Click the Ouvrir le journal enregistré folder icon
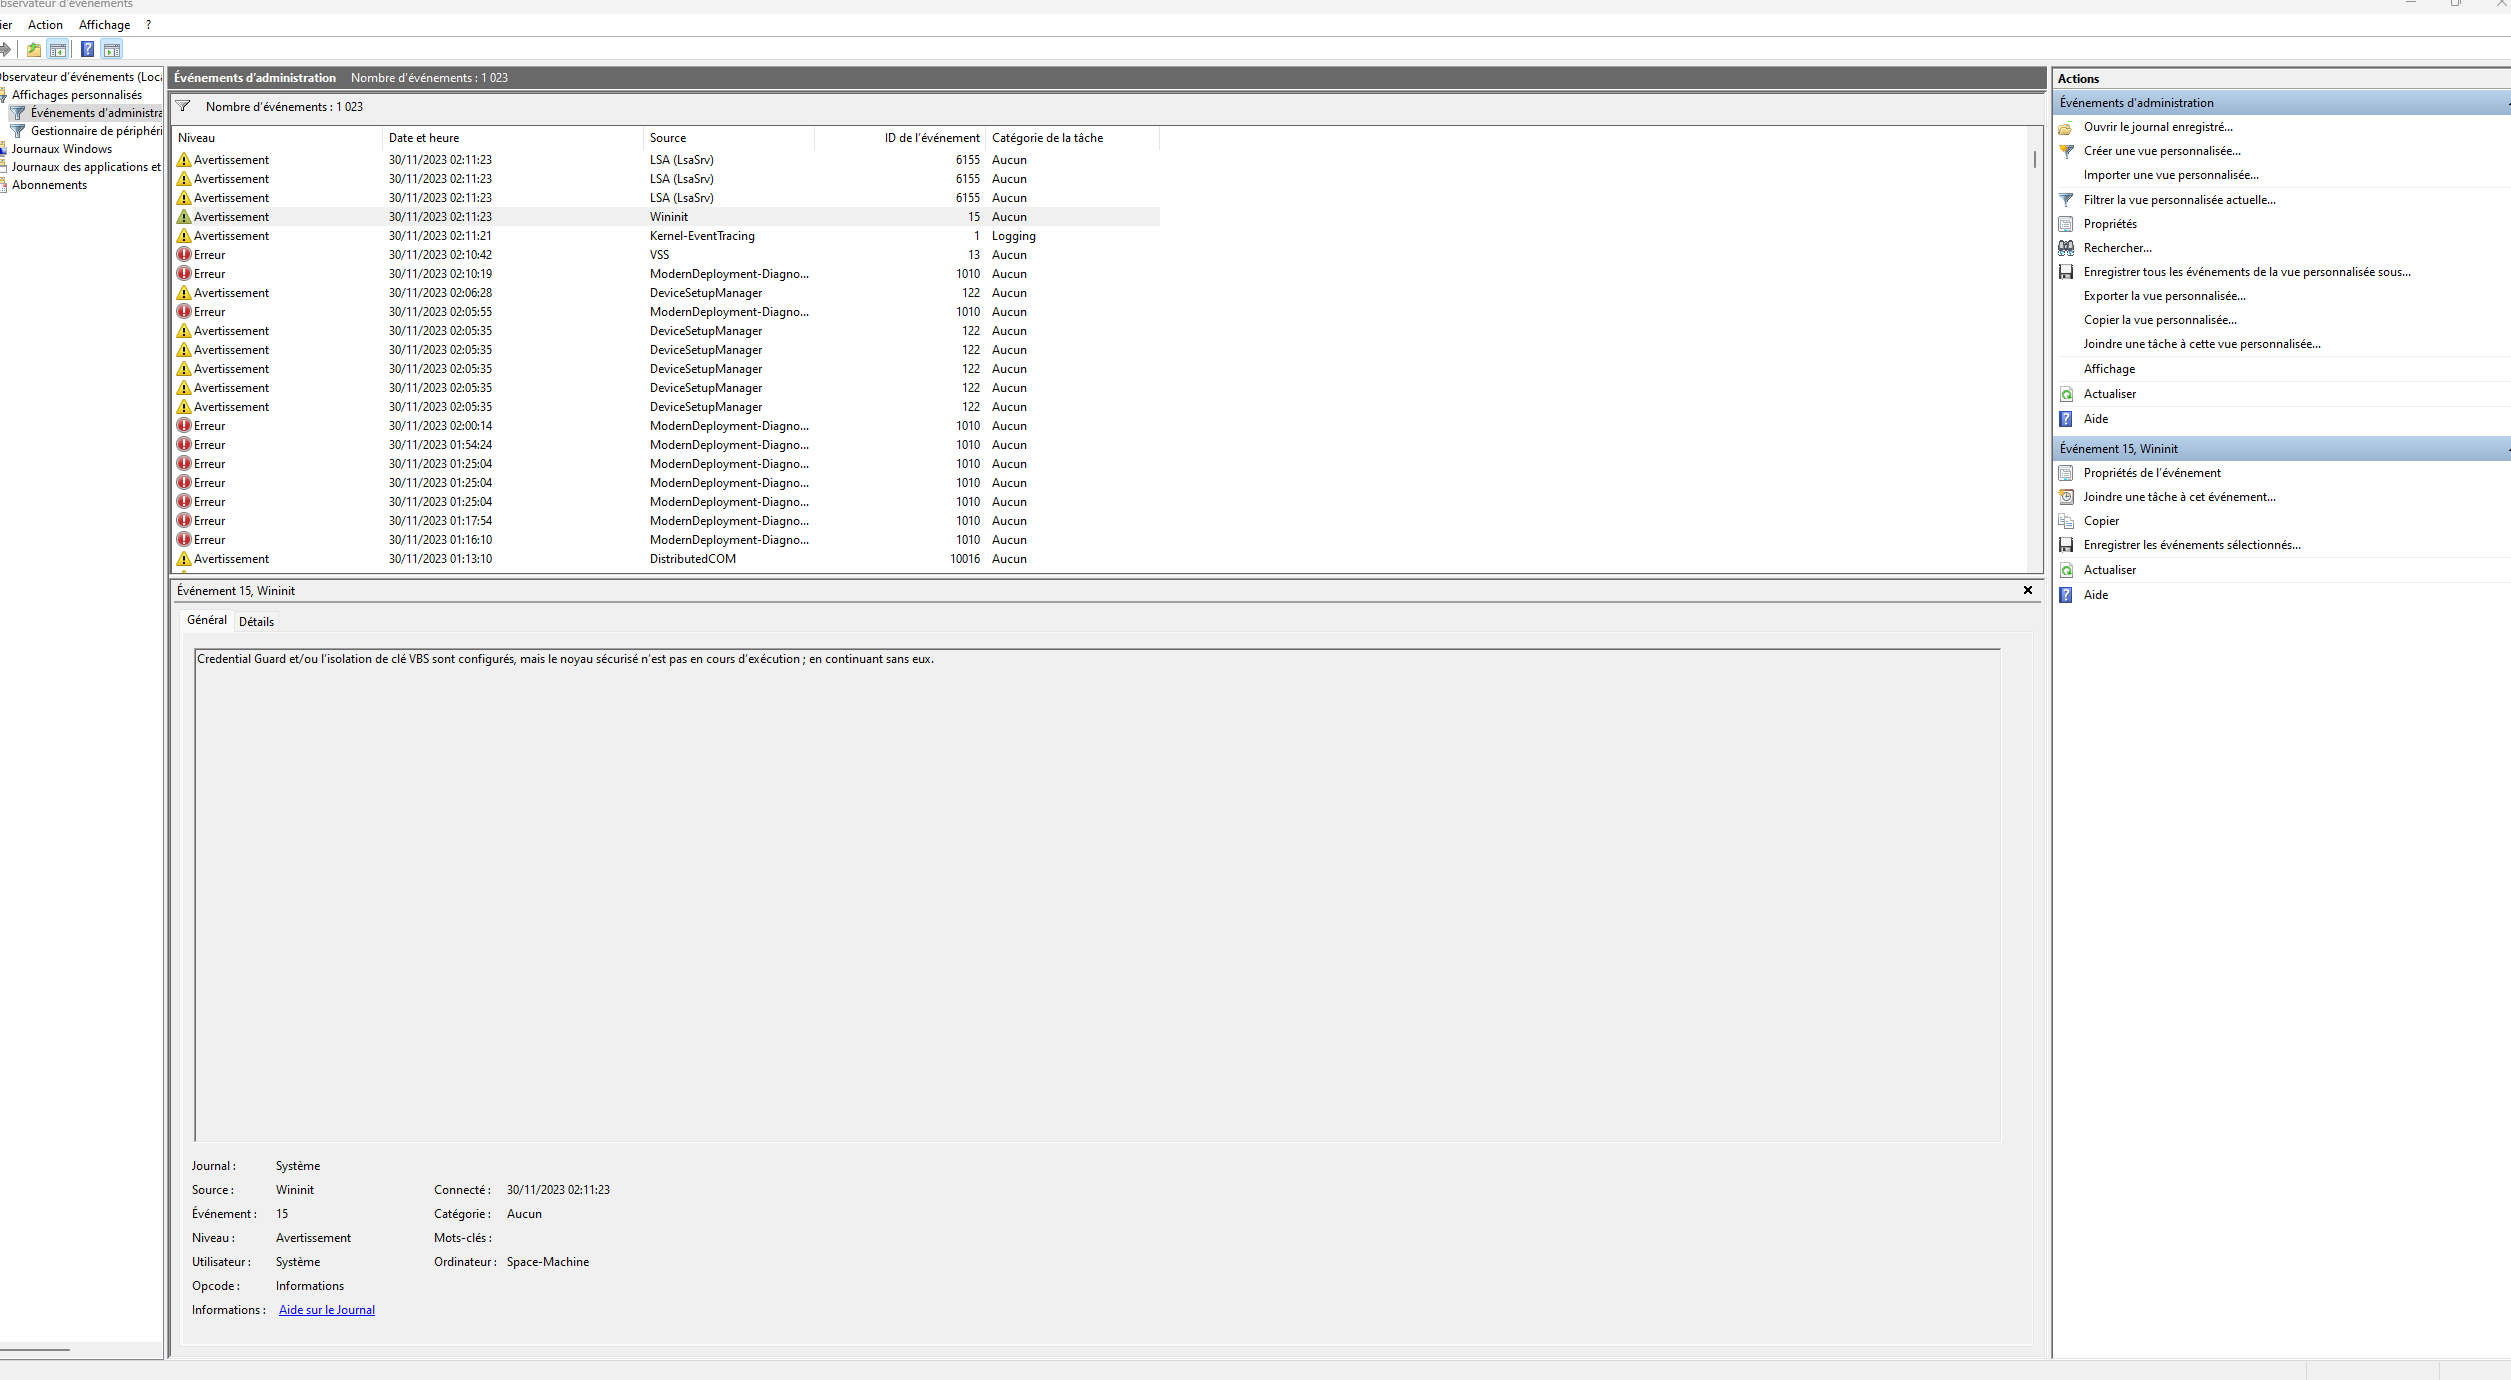 point(2066,128)
